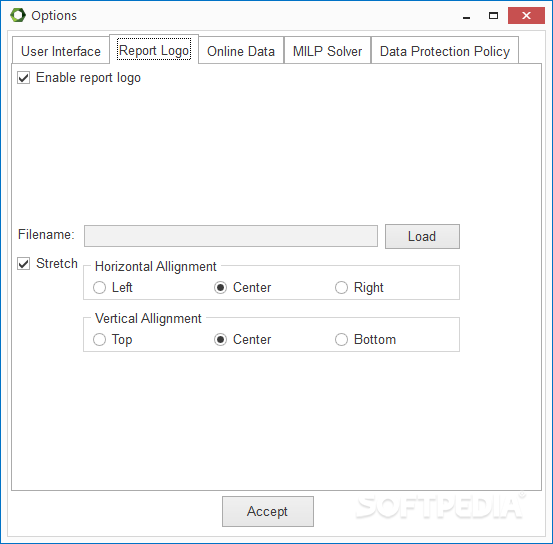Select Right horizontal alignment
The height and width of the screenshot is (544, 553).
(x=341, y=287)
